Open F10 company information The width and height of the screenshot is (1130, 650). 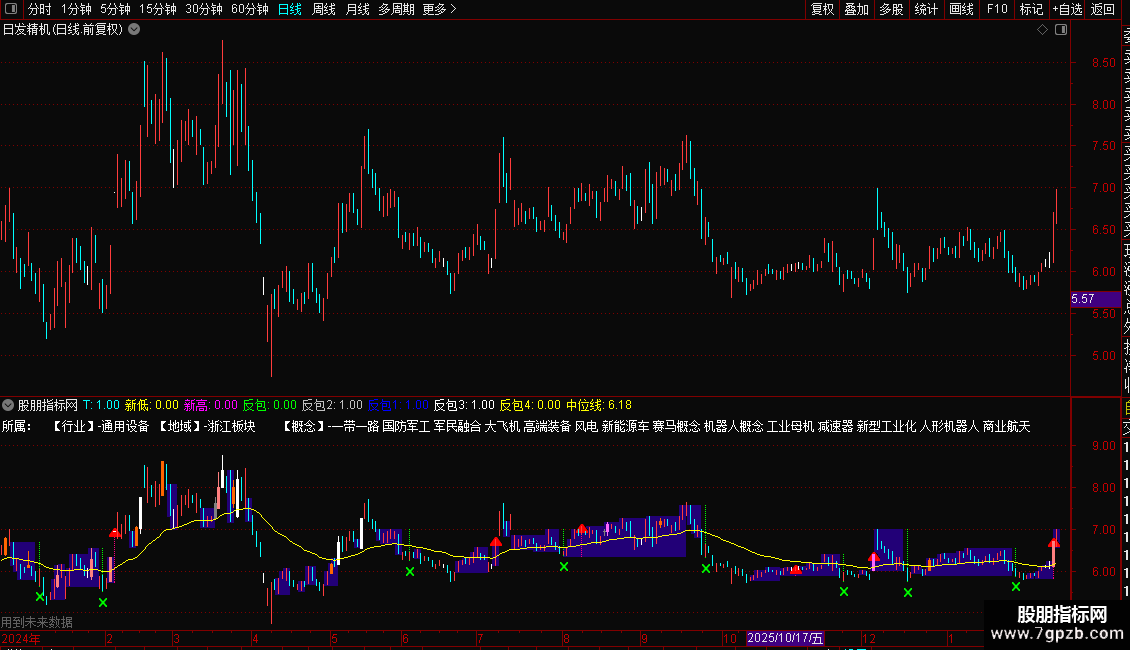point(997,9)
